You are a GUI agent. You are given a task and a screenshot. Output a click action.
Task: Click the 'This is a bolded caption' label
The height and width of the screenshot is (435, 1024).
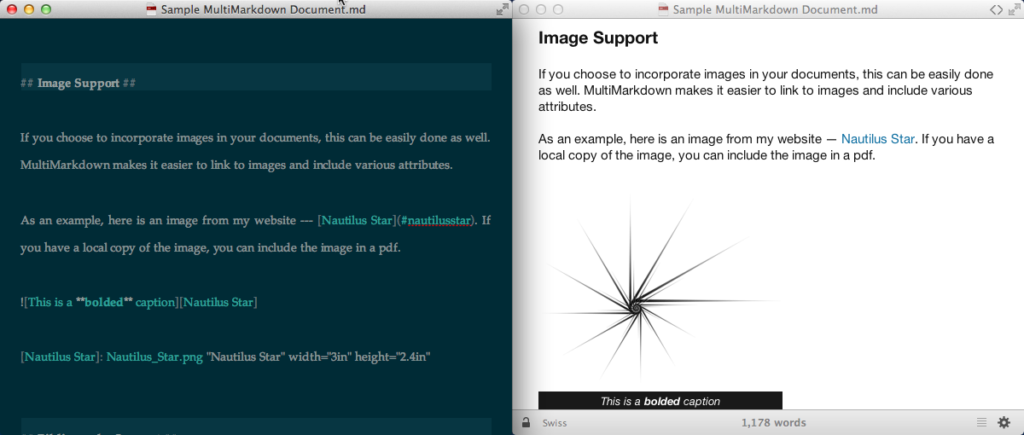660,401
